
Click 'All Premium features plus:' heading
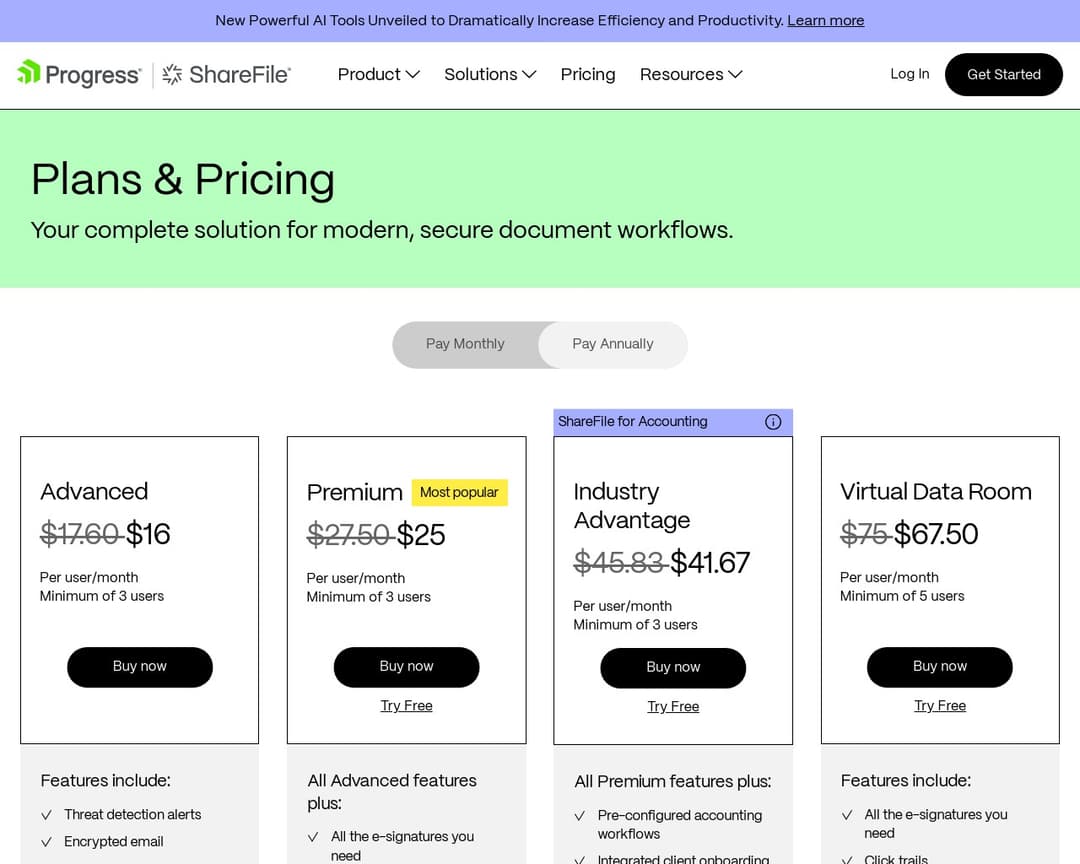point(673,781)
